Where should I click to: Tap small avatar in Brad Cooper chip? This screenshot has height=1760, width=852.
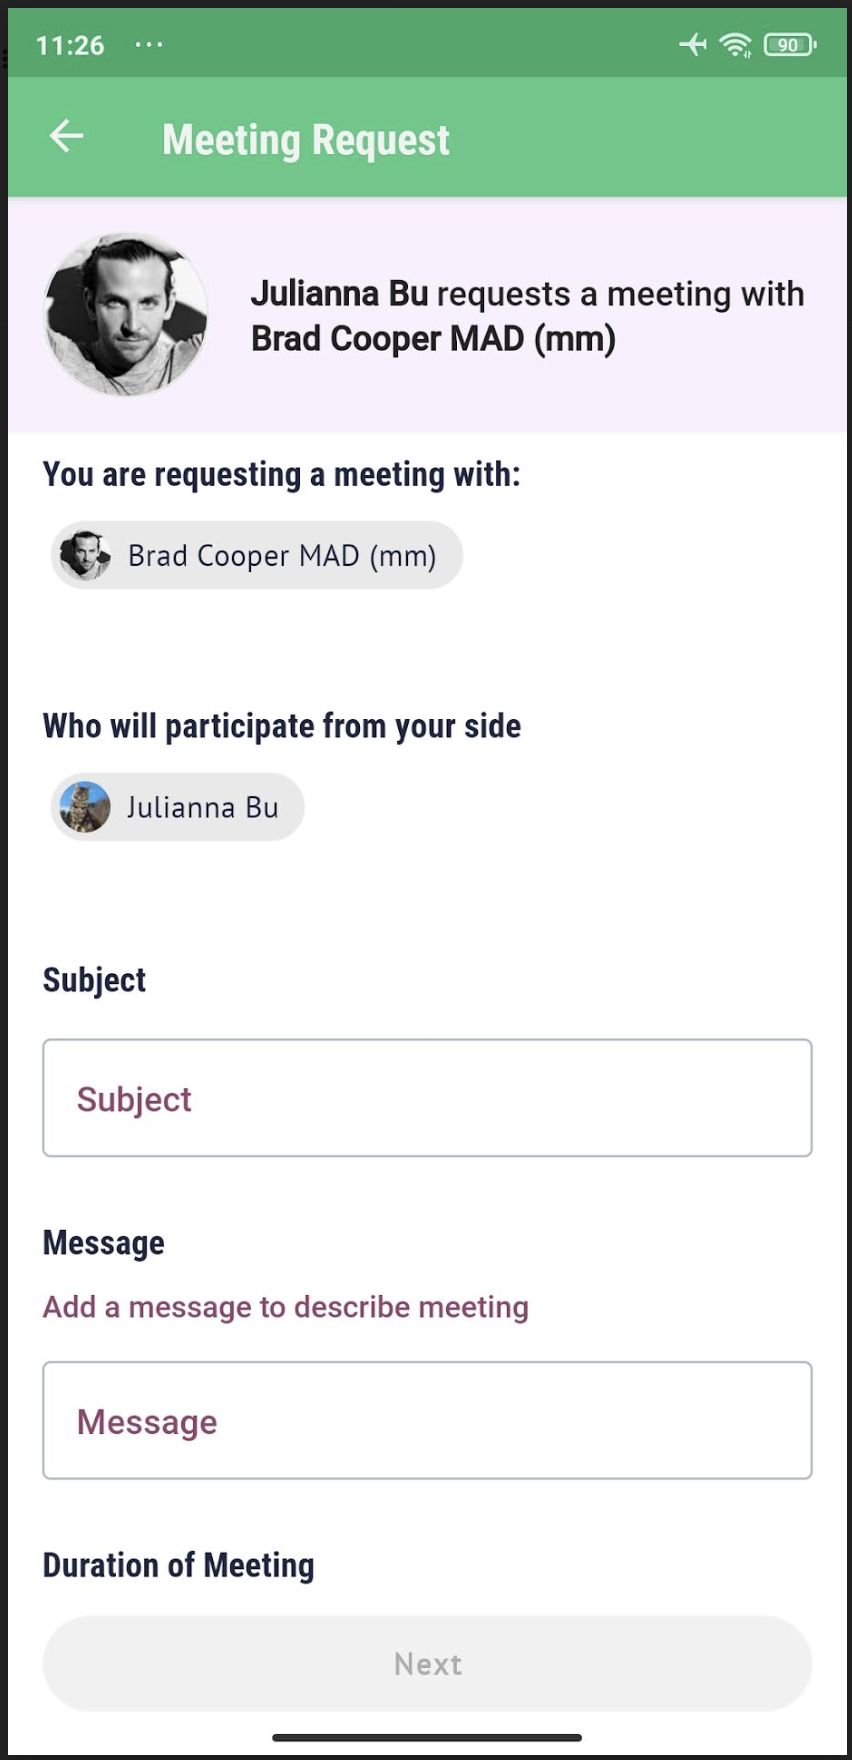(85, 555)
